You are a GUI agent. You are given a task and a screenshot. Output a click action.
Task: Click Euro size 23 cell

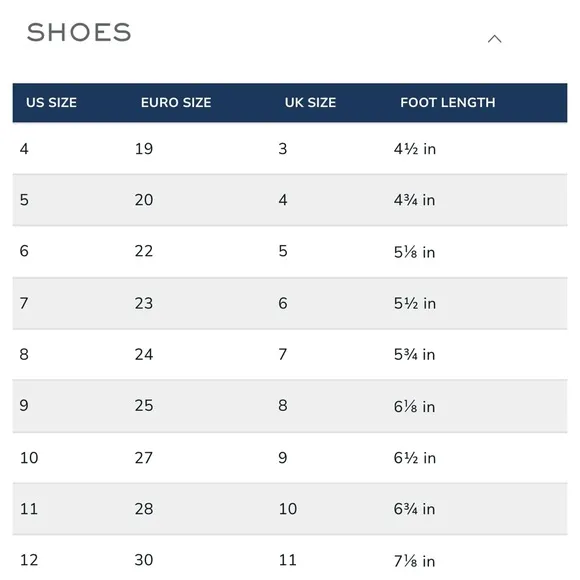pos(144,303)
